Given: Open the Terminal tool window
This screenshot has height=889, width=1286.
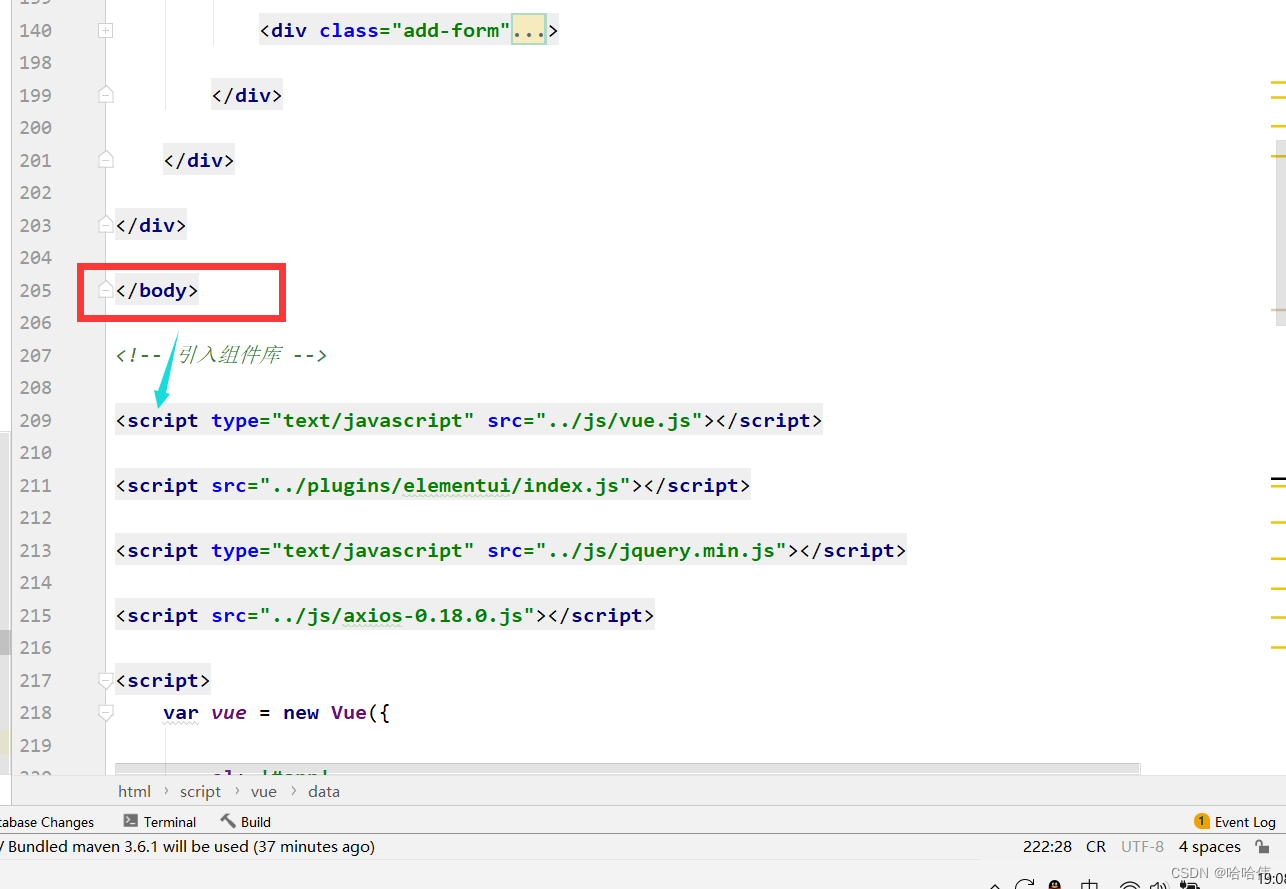Looking at the screenshot, I should 160,821.
